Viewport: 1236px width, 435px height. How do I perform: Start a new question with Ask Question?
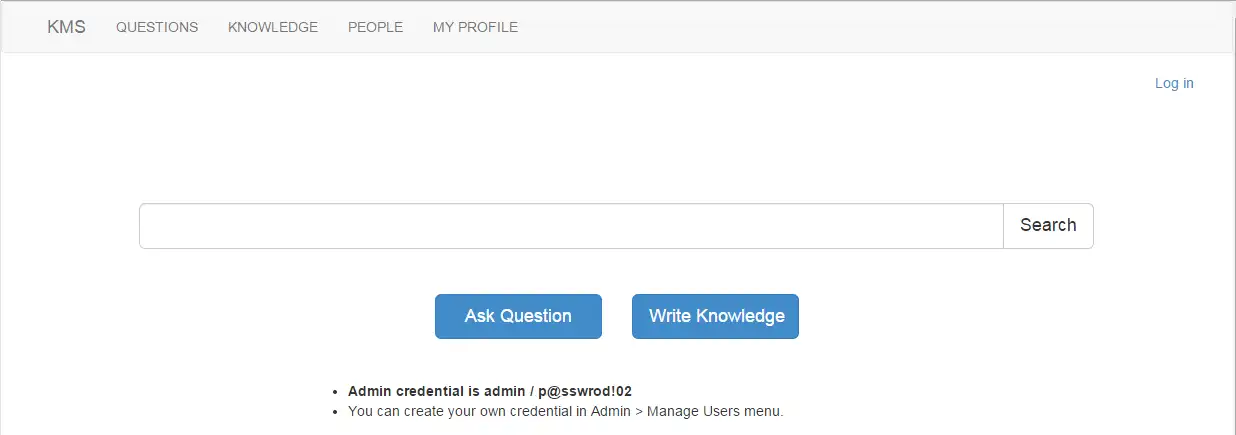(x=518, y=316)
